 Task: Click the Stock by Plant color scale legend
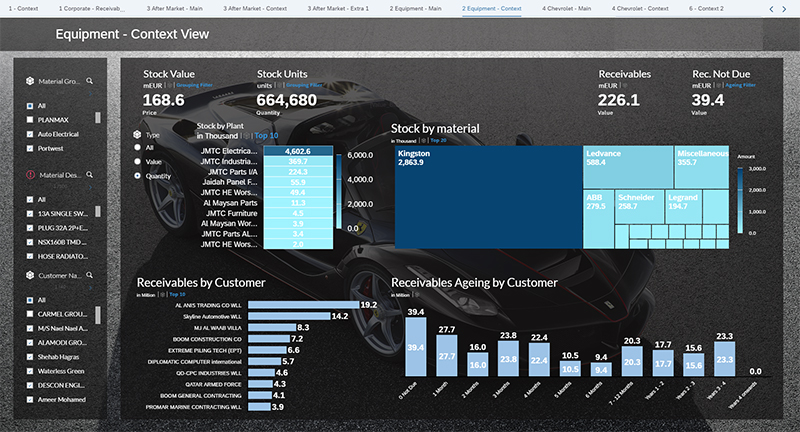pyautogui.click(x=339, y=191)
